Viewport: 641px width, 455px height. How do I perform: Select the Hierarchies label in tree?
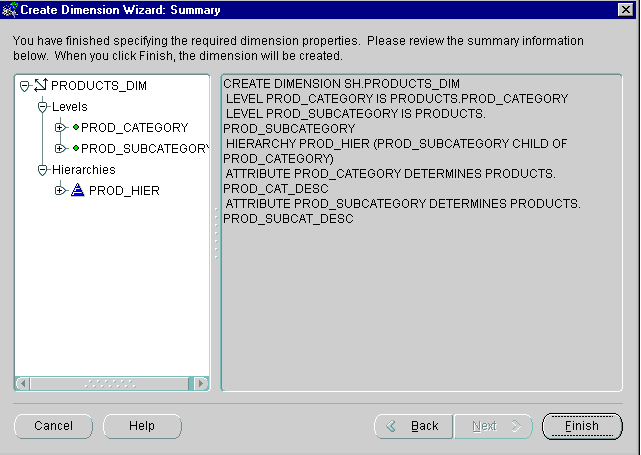[x=83, y=170]
